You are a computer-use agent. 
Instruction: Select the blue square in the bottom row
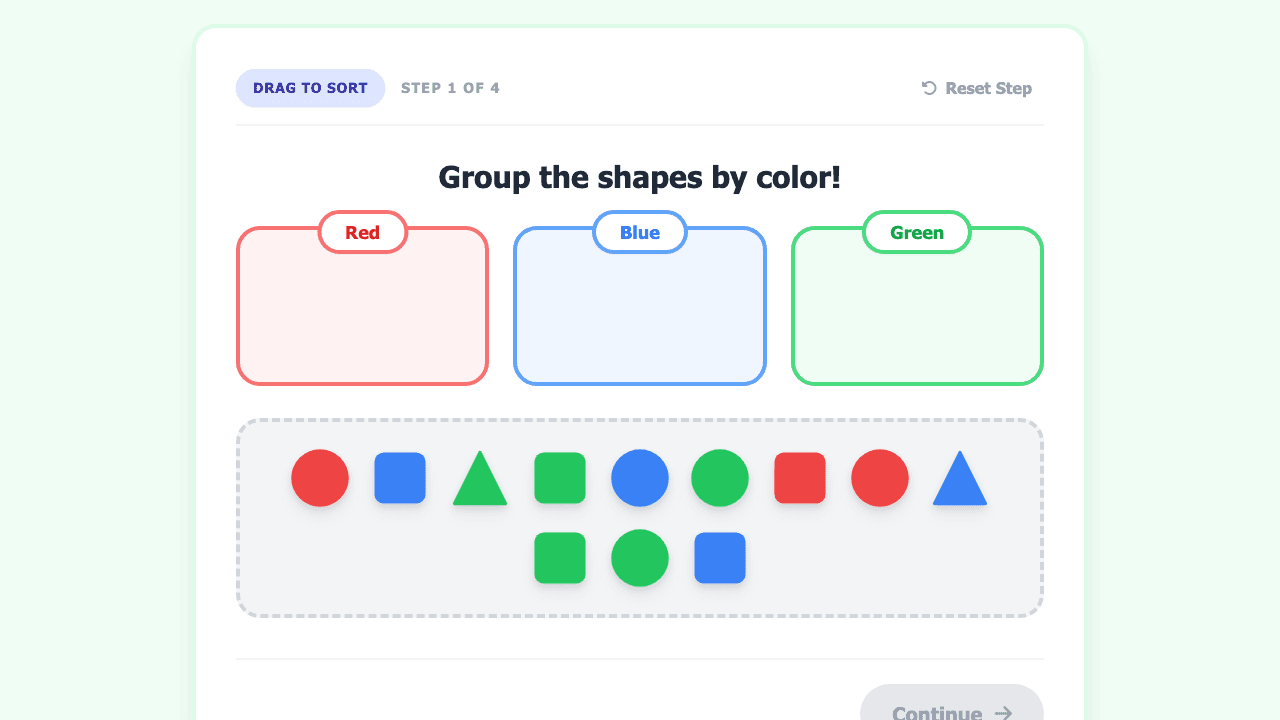[720, 558]
